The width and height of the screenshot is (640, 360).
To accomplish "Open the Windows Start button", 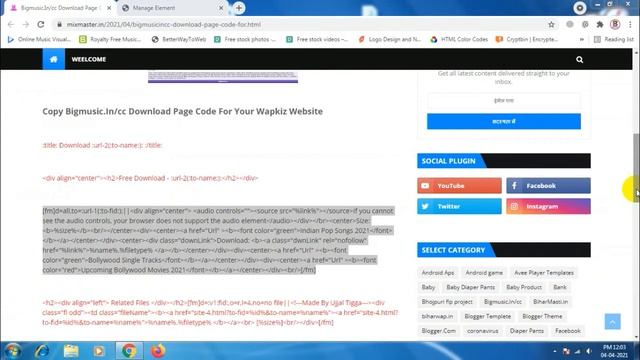I will [x=13, y=351].
